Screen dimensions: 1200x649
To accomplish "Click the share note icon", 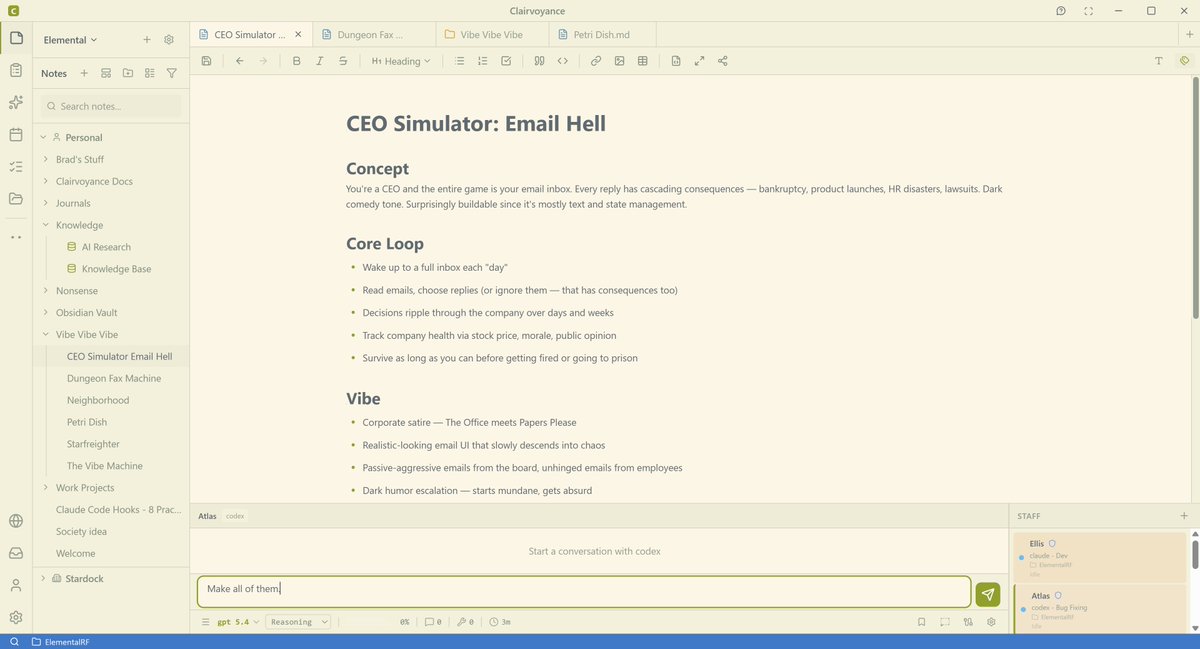I will (x=723, y=61).
